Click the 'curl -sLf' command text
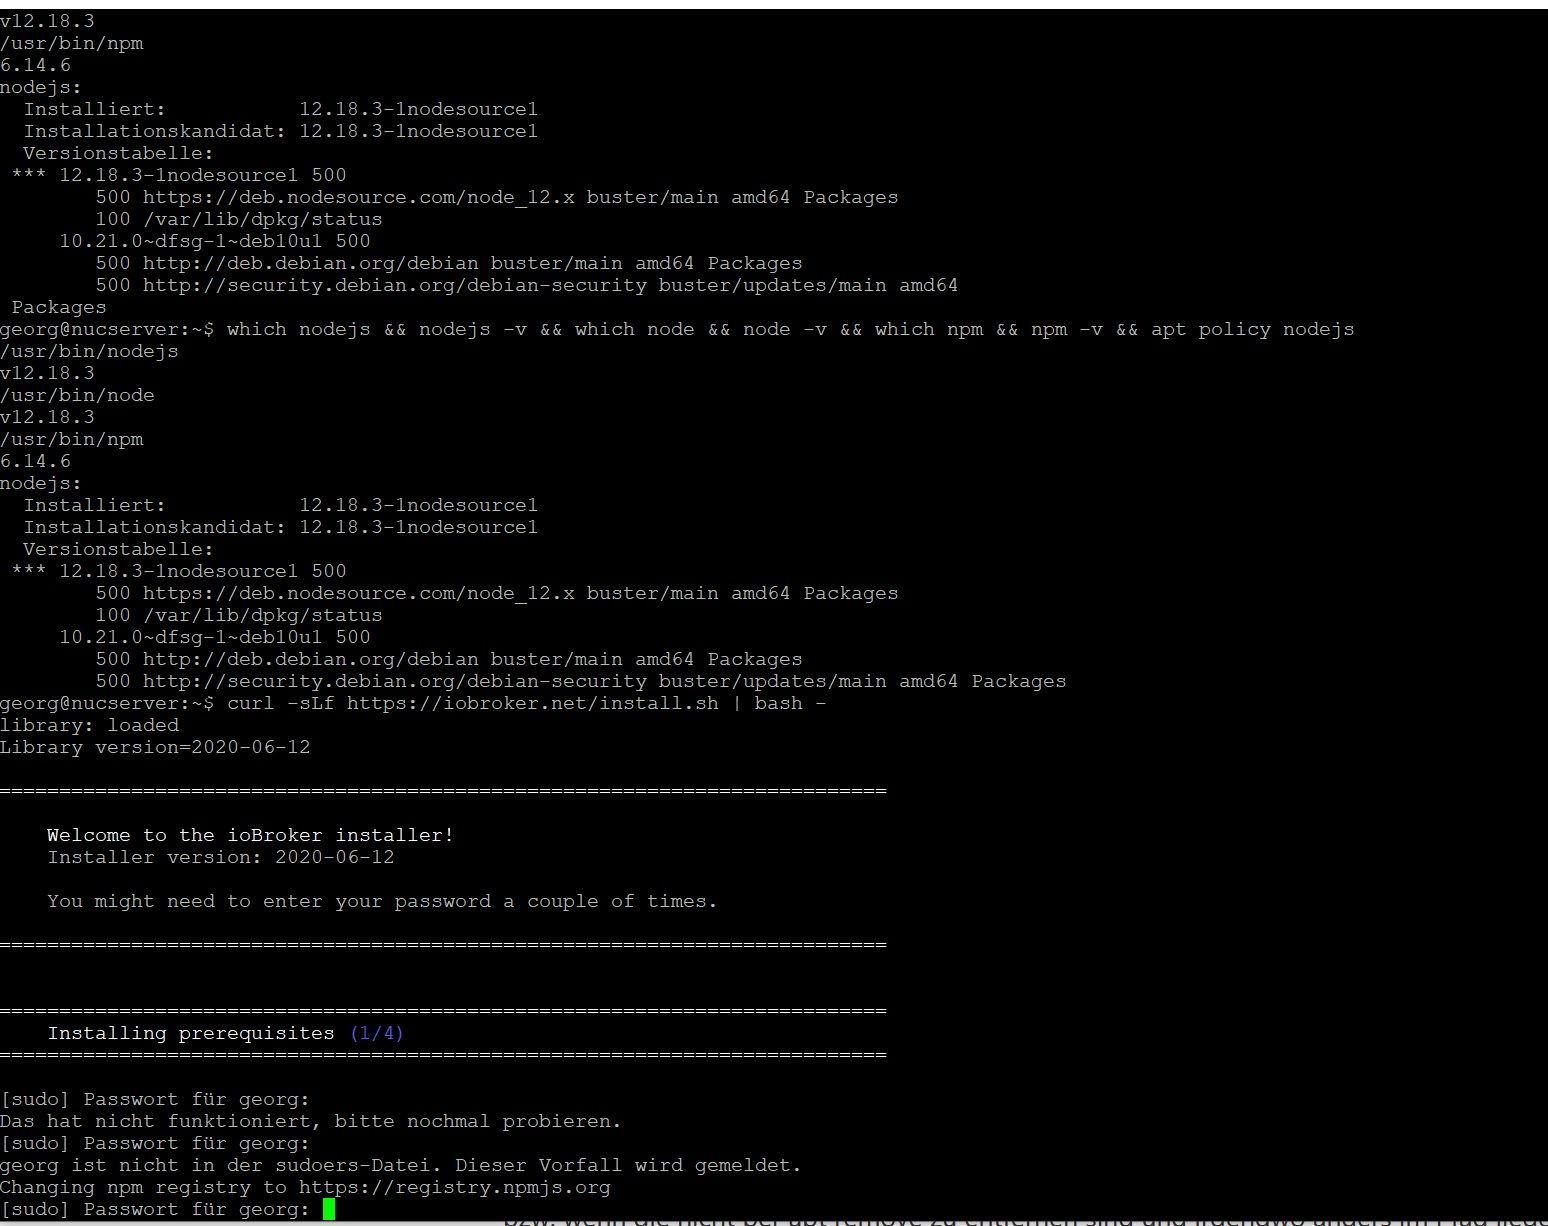Image resolution: width=1548 pixels, height=1226 pixels. [x=281, y=704]
